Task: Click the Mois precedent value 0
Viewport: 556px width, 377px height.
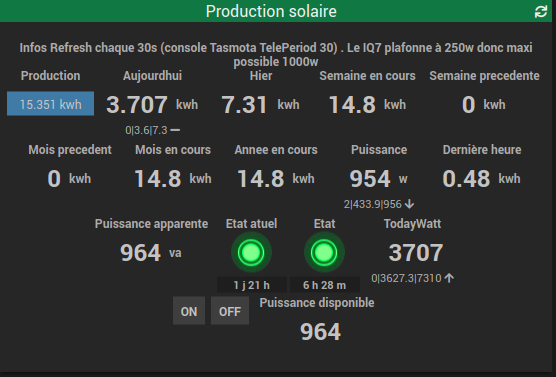Action: (x=54, y=178)
